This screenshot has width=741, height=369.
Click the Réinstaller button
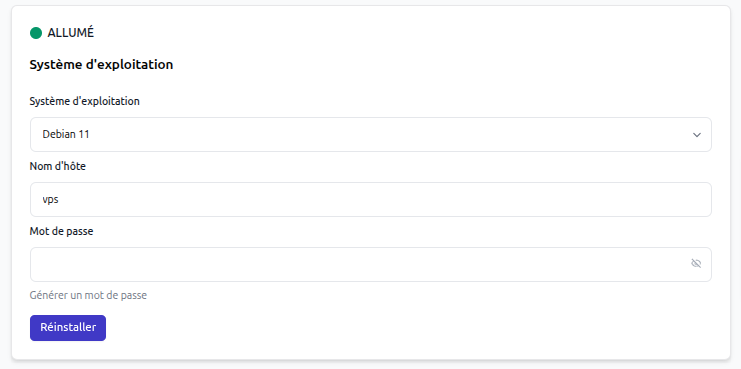point(68,328)
